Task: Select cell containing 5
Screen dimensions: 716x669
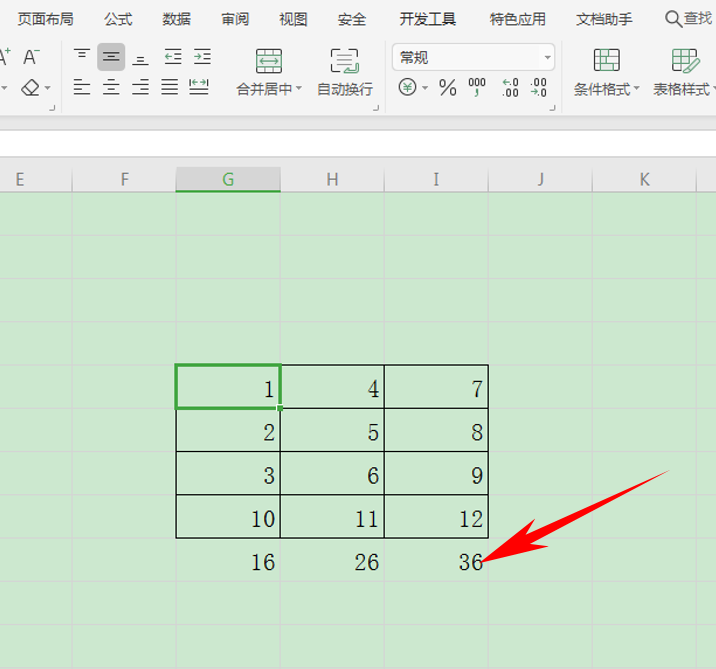Action: click(x=332, y=430)
